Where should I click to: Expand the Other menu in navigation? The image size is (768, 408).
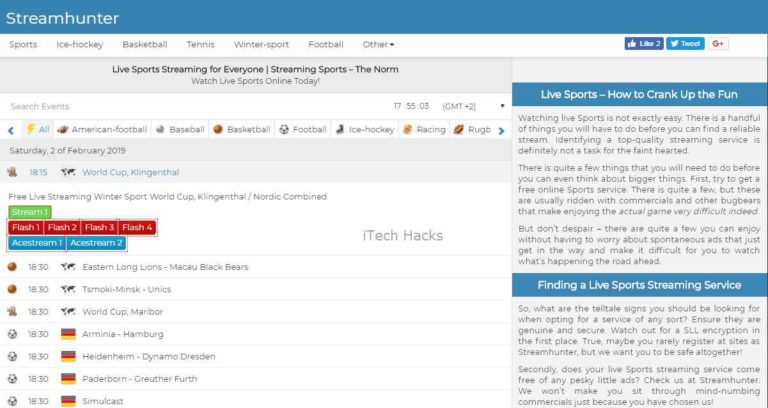click(x=378, y=44)
